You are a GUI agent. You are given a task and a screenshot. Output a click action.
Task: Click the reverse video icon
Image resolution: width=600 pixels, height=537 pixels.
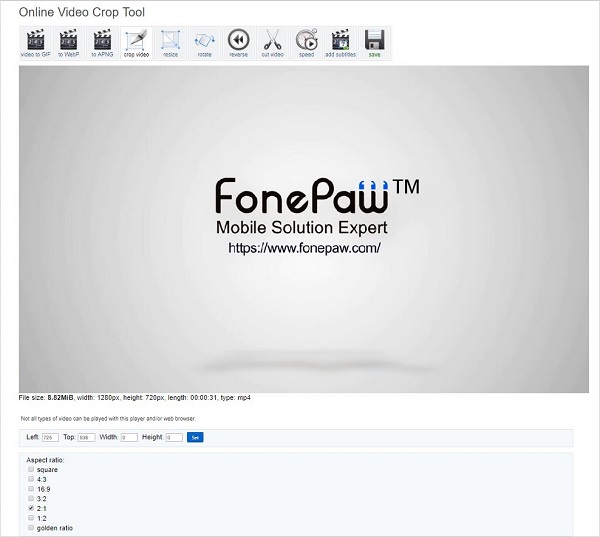[238, 43]
